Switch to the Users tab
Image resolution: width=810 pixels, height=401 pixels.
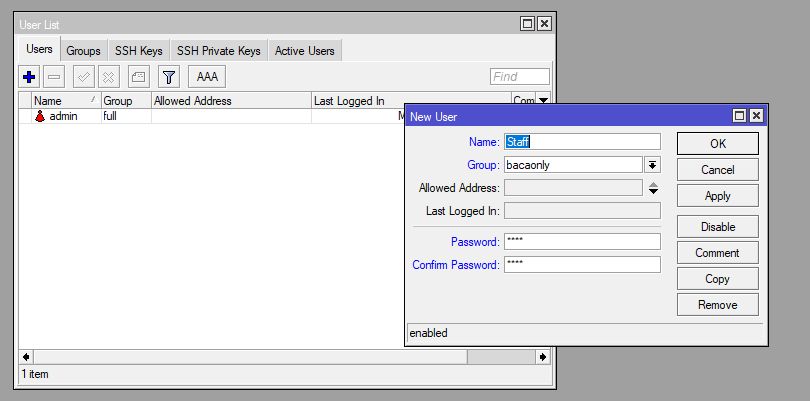coord(39,50)
